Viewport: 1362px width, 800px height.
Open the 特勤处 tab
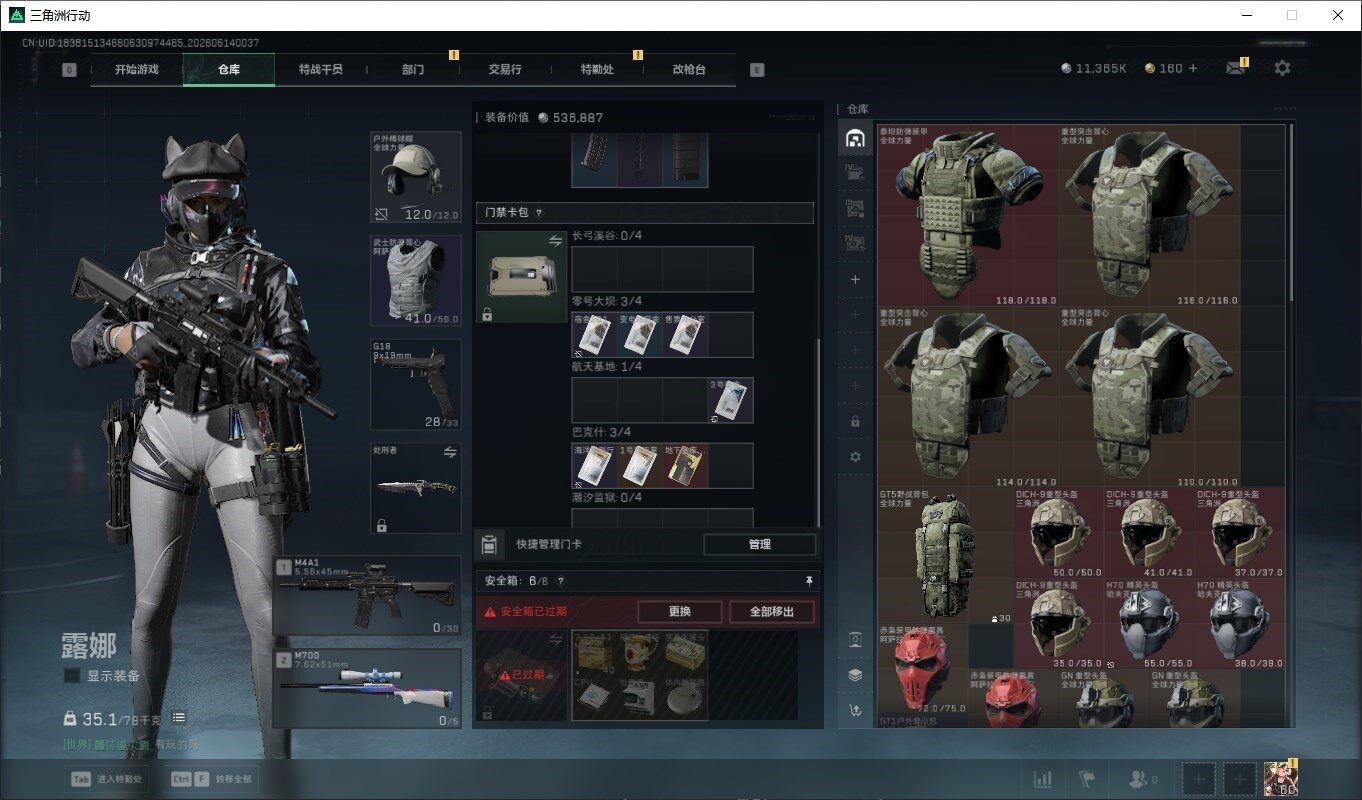pos(597,70)
